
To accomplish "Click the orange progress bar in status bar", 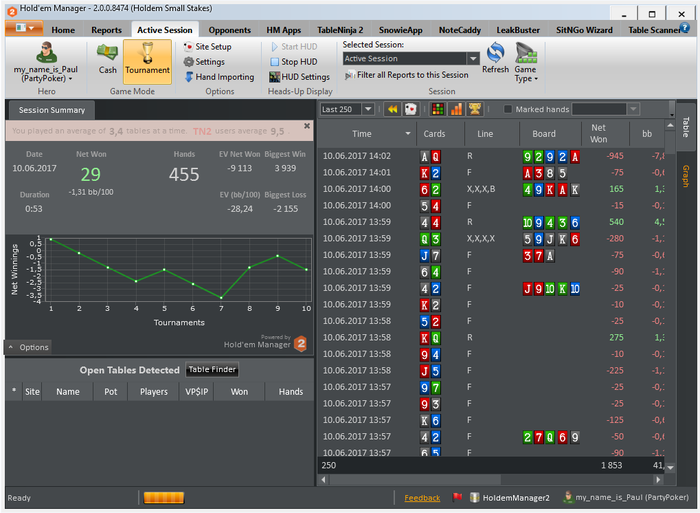I will pos(164,497).
